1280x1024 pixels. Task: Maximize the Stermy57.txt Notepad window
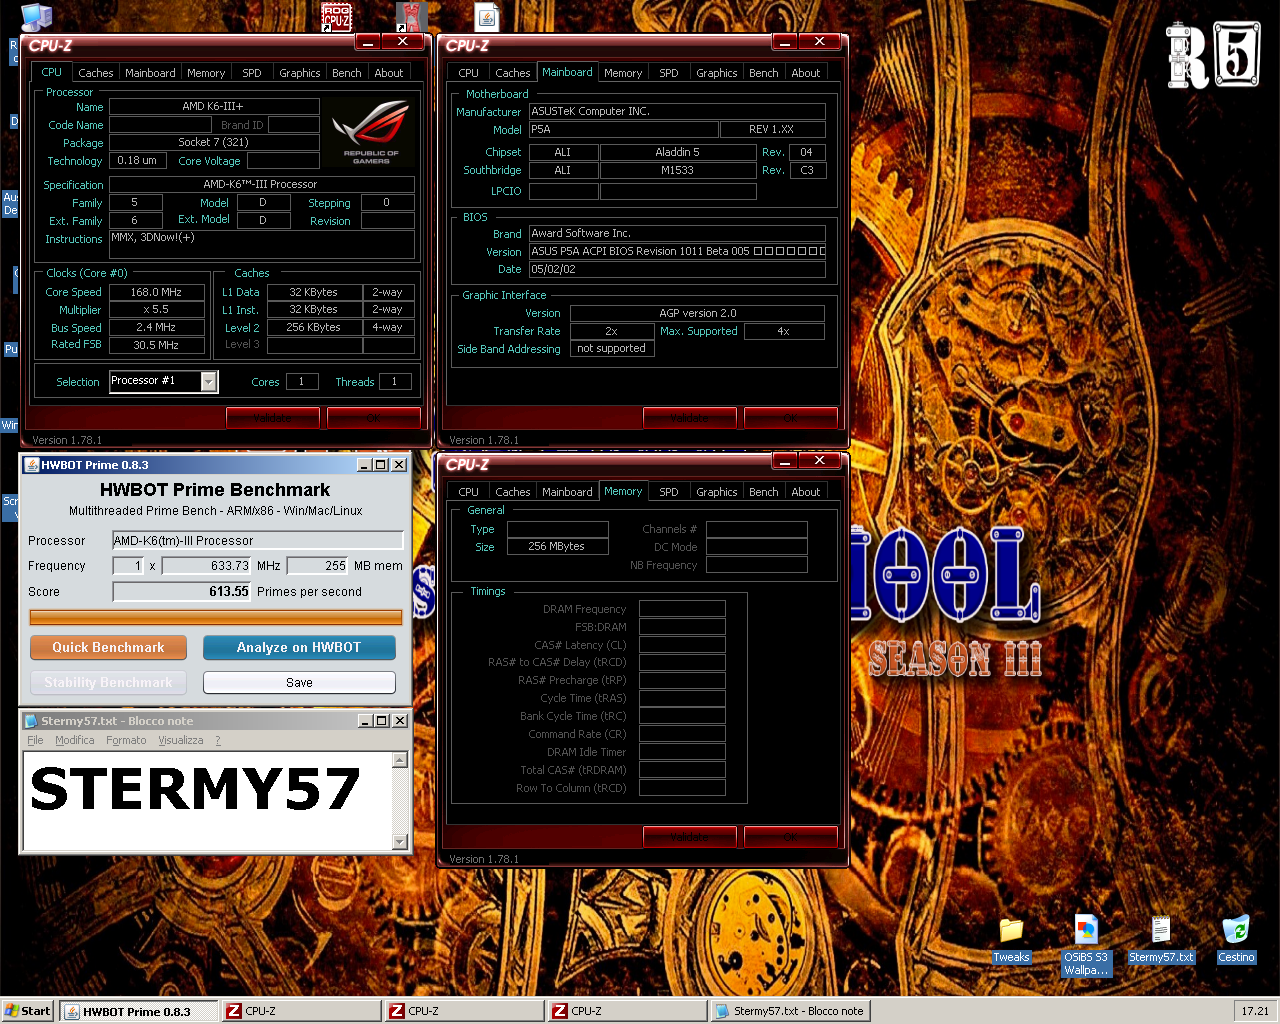[x=382, y=721]
